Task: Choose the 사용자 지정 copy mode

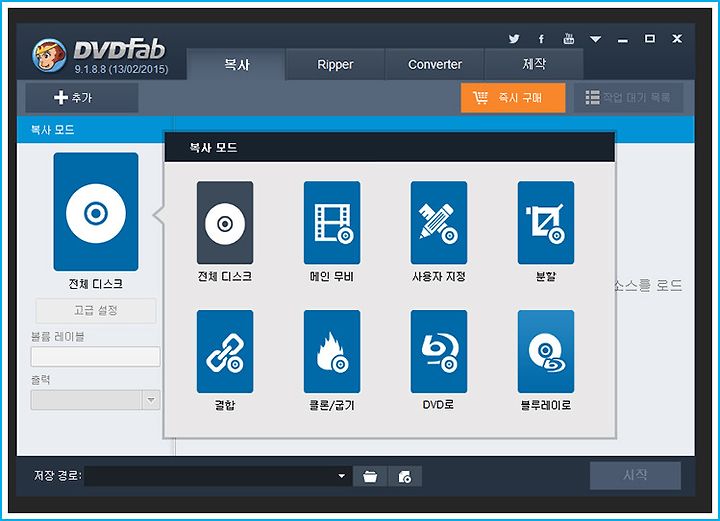Action: point(439,223)
